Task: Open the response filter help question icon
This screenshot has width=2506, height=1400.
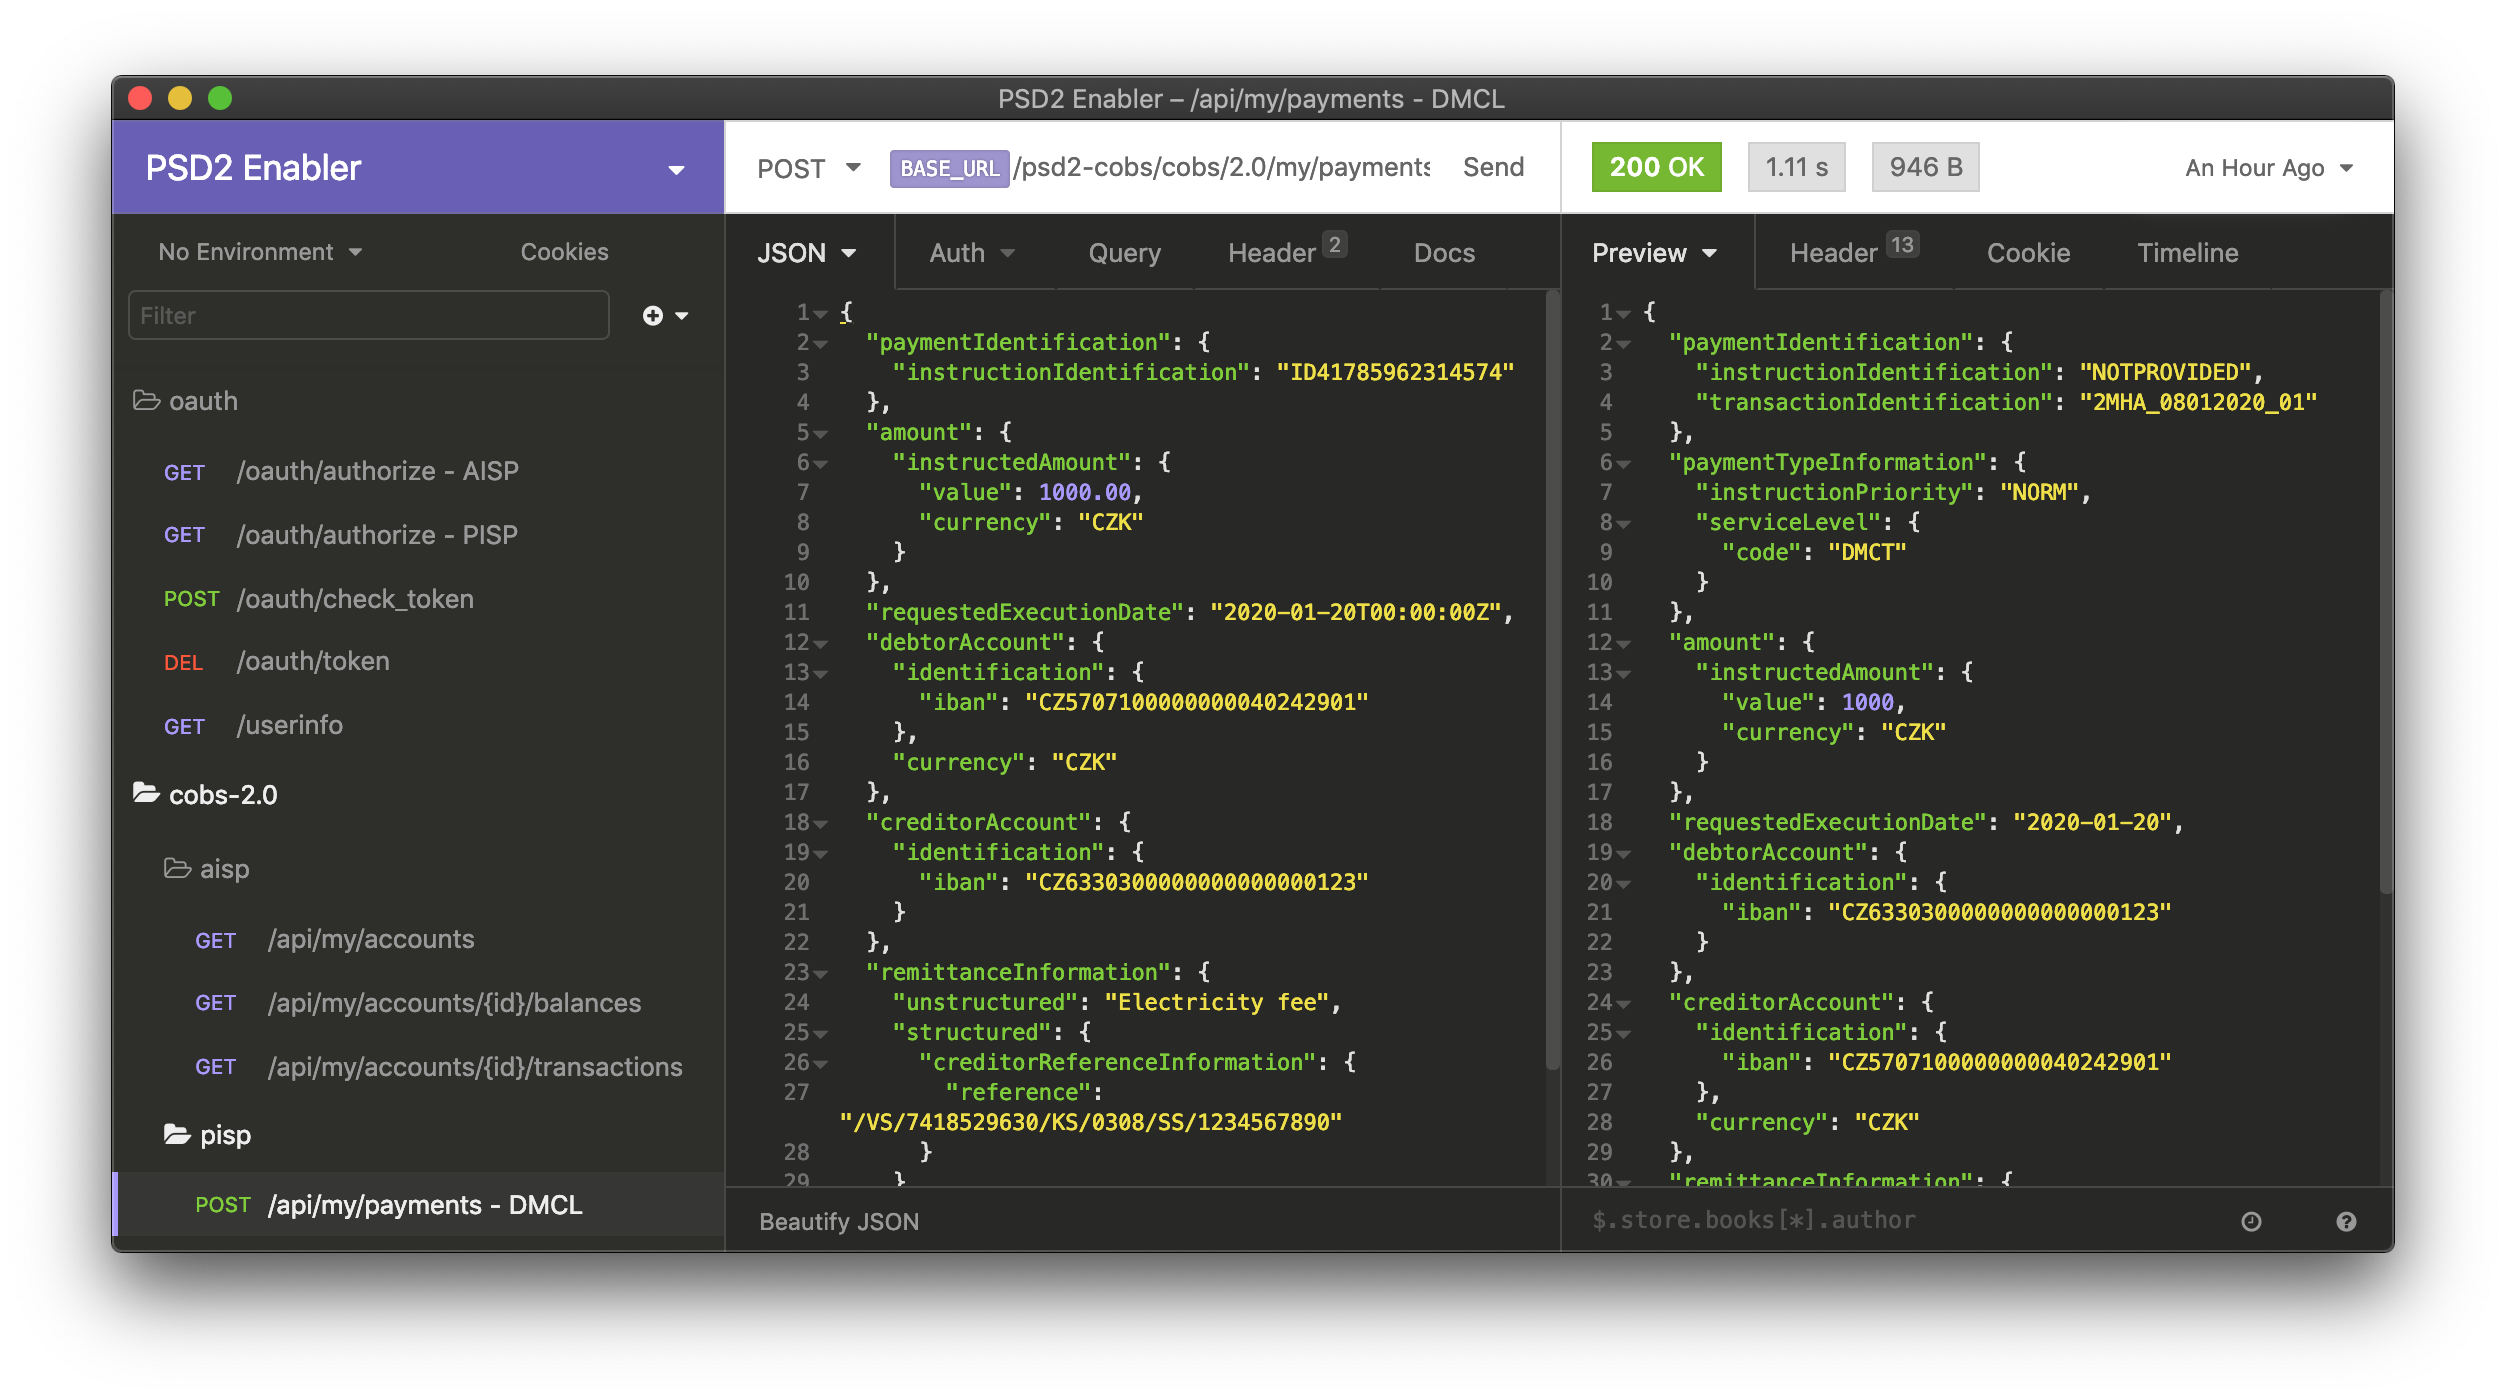Action: (x=2346, y=1221)
